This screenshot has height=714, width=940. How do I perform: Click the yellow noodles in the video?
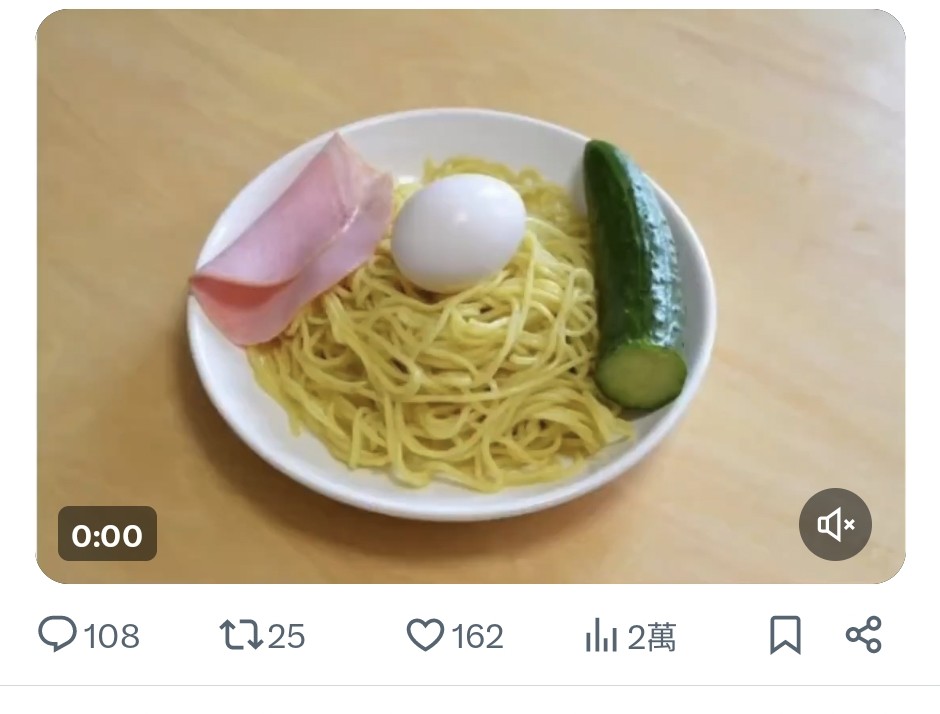pyautogui.click(x=444, y=384)
